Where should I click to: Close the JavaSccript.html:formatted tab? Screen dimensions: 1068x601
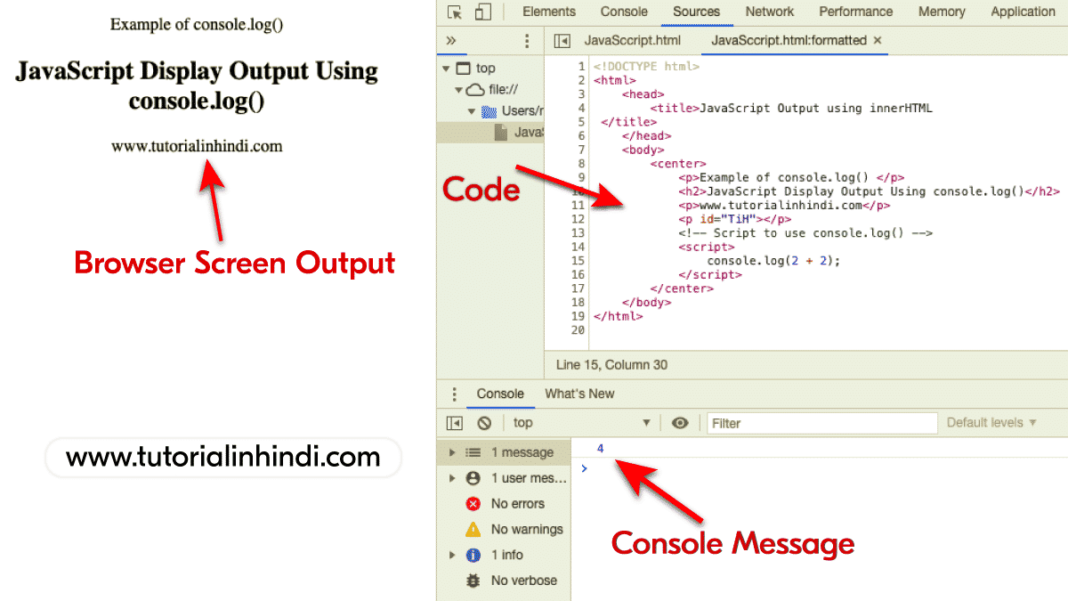[x=878, y=41]
